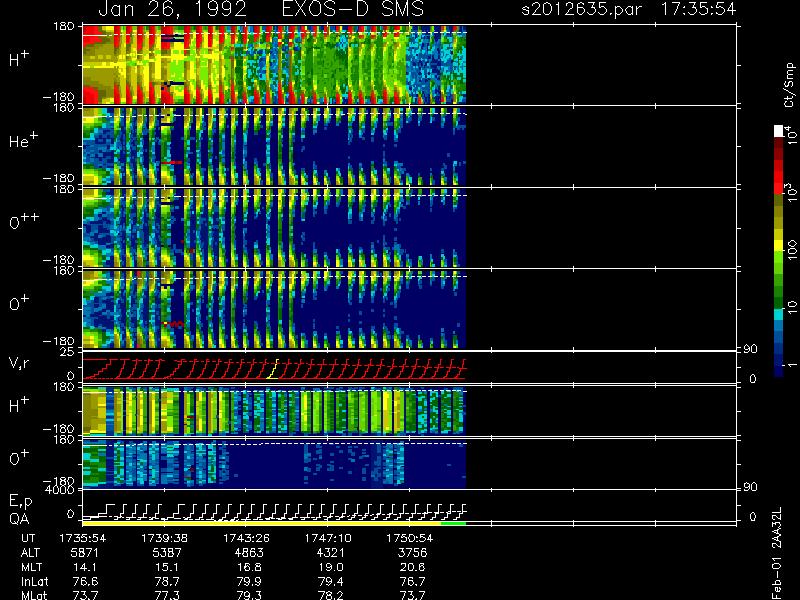Click the '1' tick label on color bar
Screen dimensions: 800x600
pos(792,365)
